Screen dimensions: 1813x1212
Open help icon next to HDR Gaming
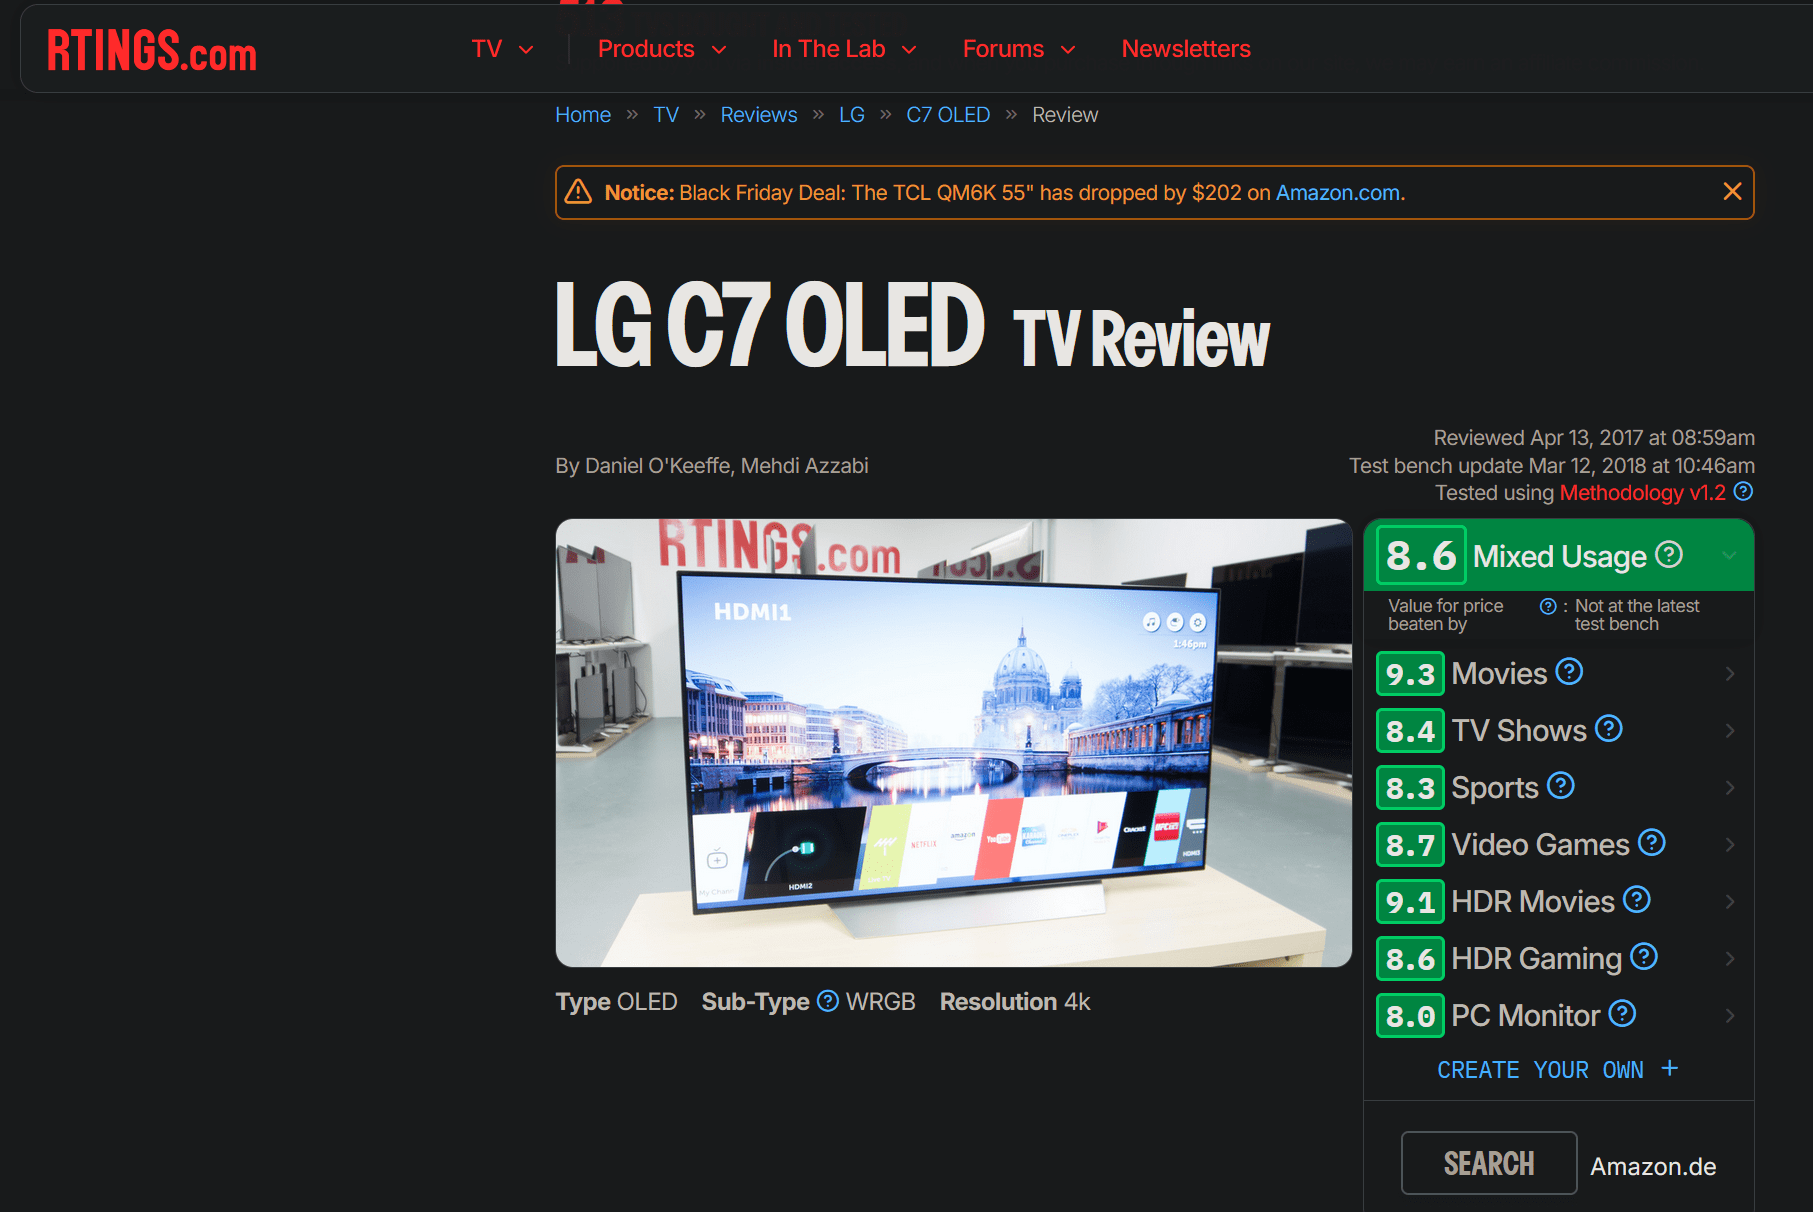(x=1643, y=957)
